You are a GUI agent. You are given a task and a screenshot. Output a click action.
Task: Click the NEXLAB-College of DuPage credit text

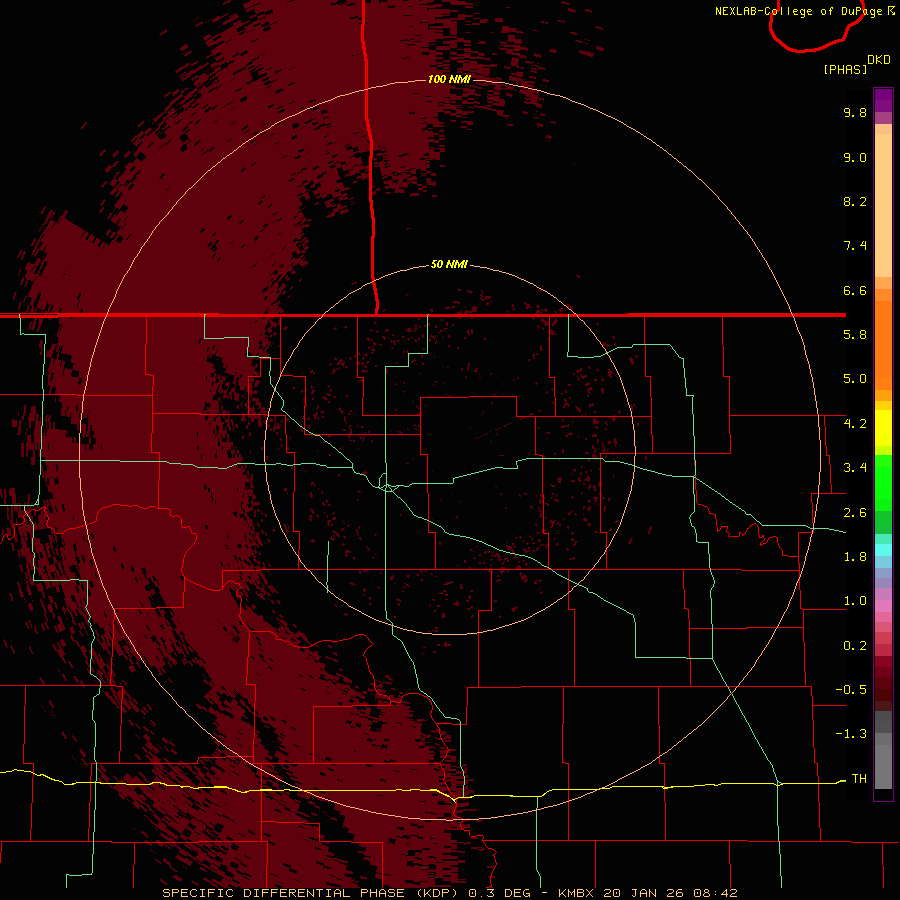pyautogui.click(x=799, y=11)
